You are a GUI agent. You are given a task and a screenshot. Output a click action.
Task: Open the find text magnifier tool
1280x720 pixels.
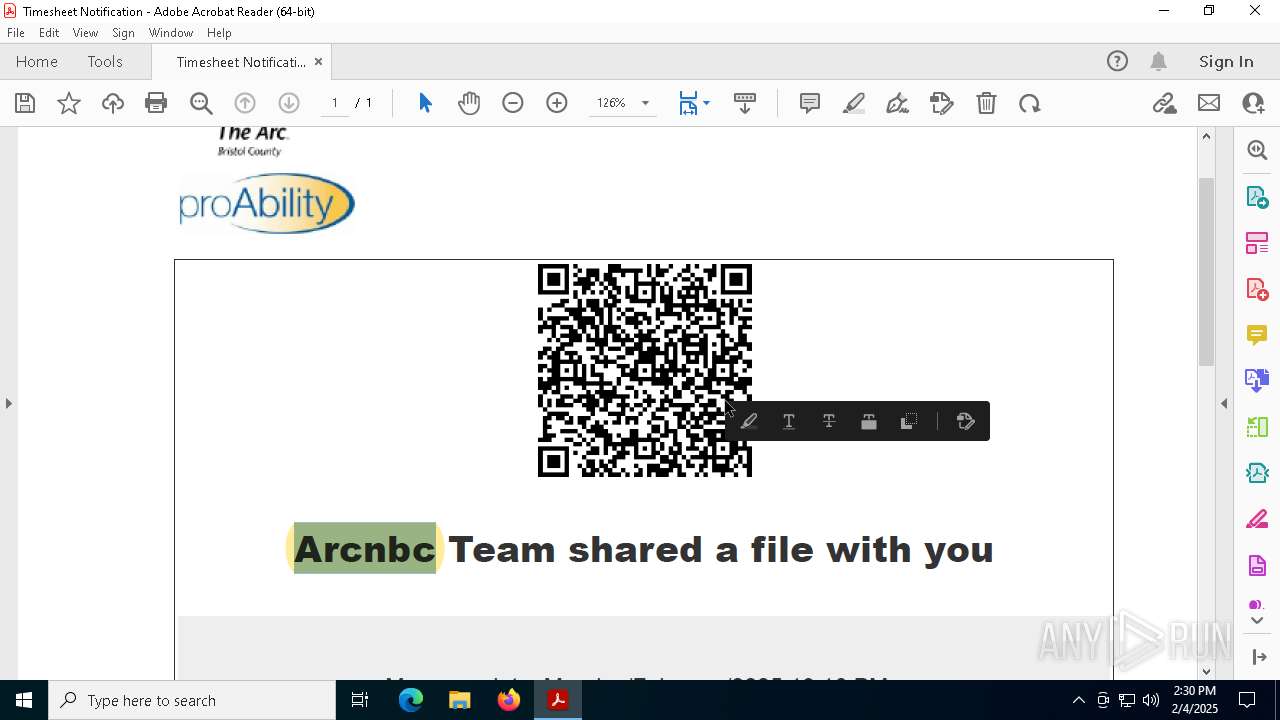(201, 103)
